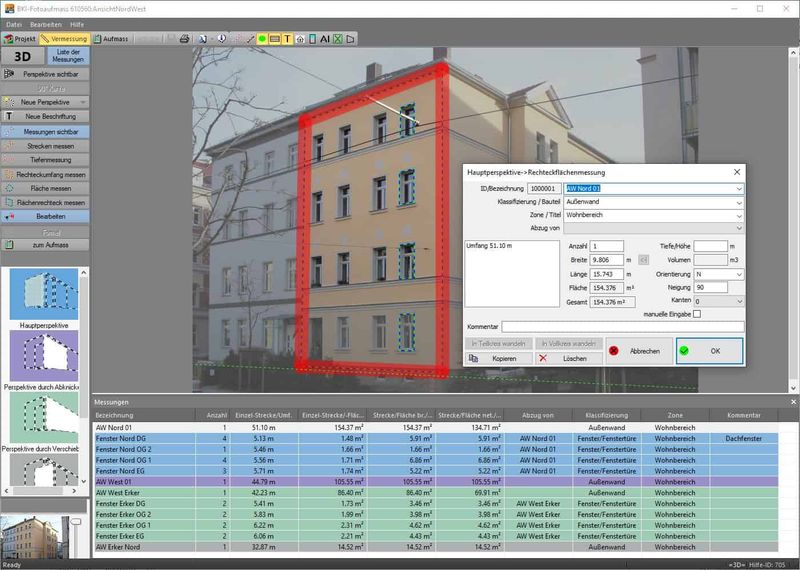
Task: Switch to the Aufmass tab
Action: 109,39
